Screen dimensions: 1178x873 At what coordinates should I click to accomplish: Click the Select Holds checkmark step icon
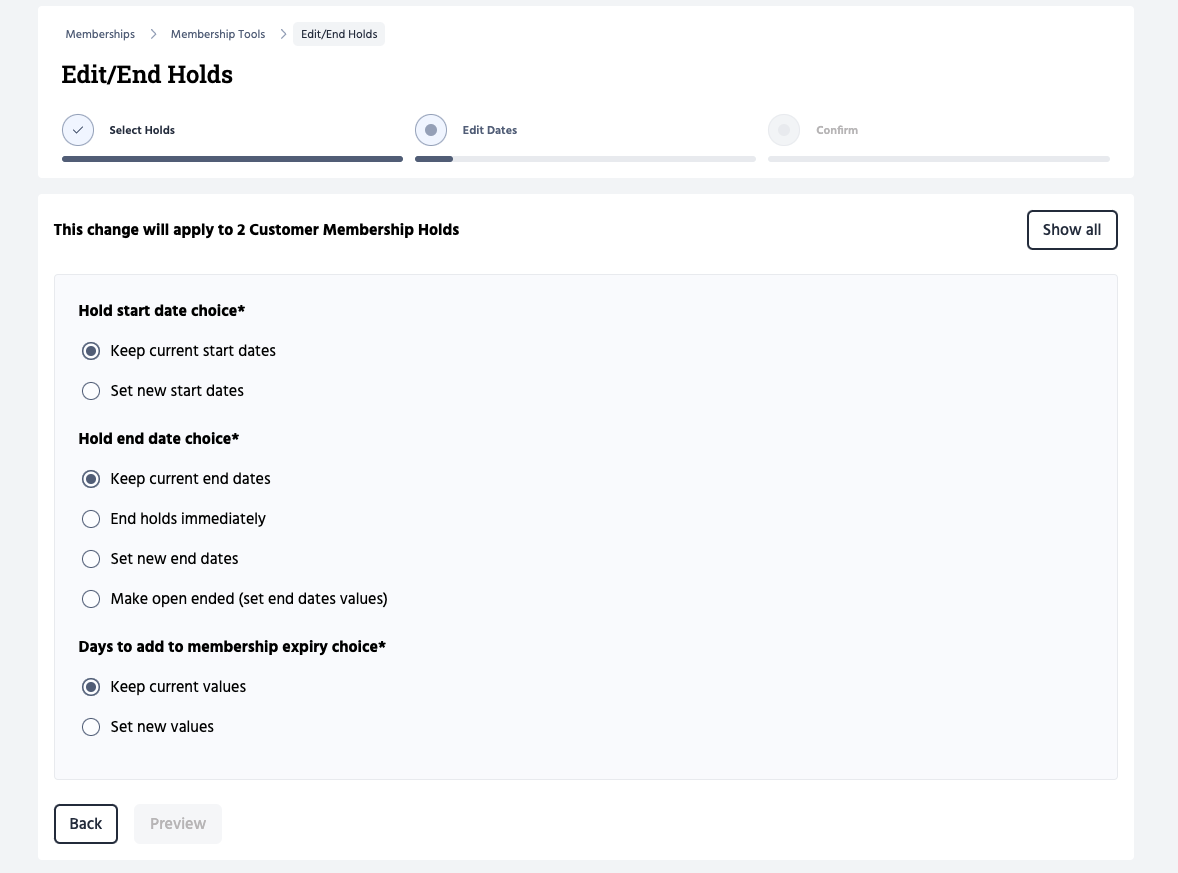pos(78,130)
